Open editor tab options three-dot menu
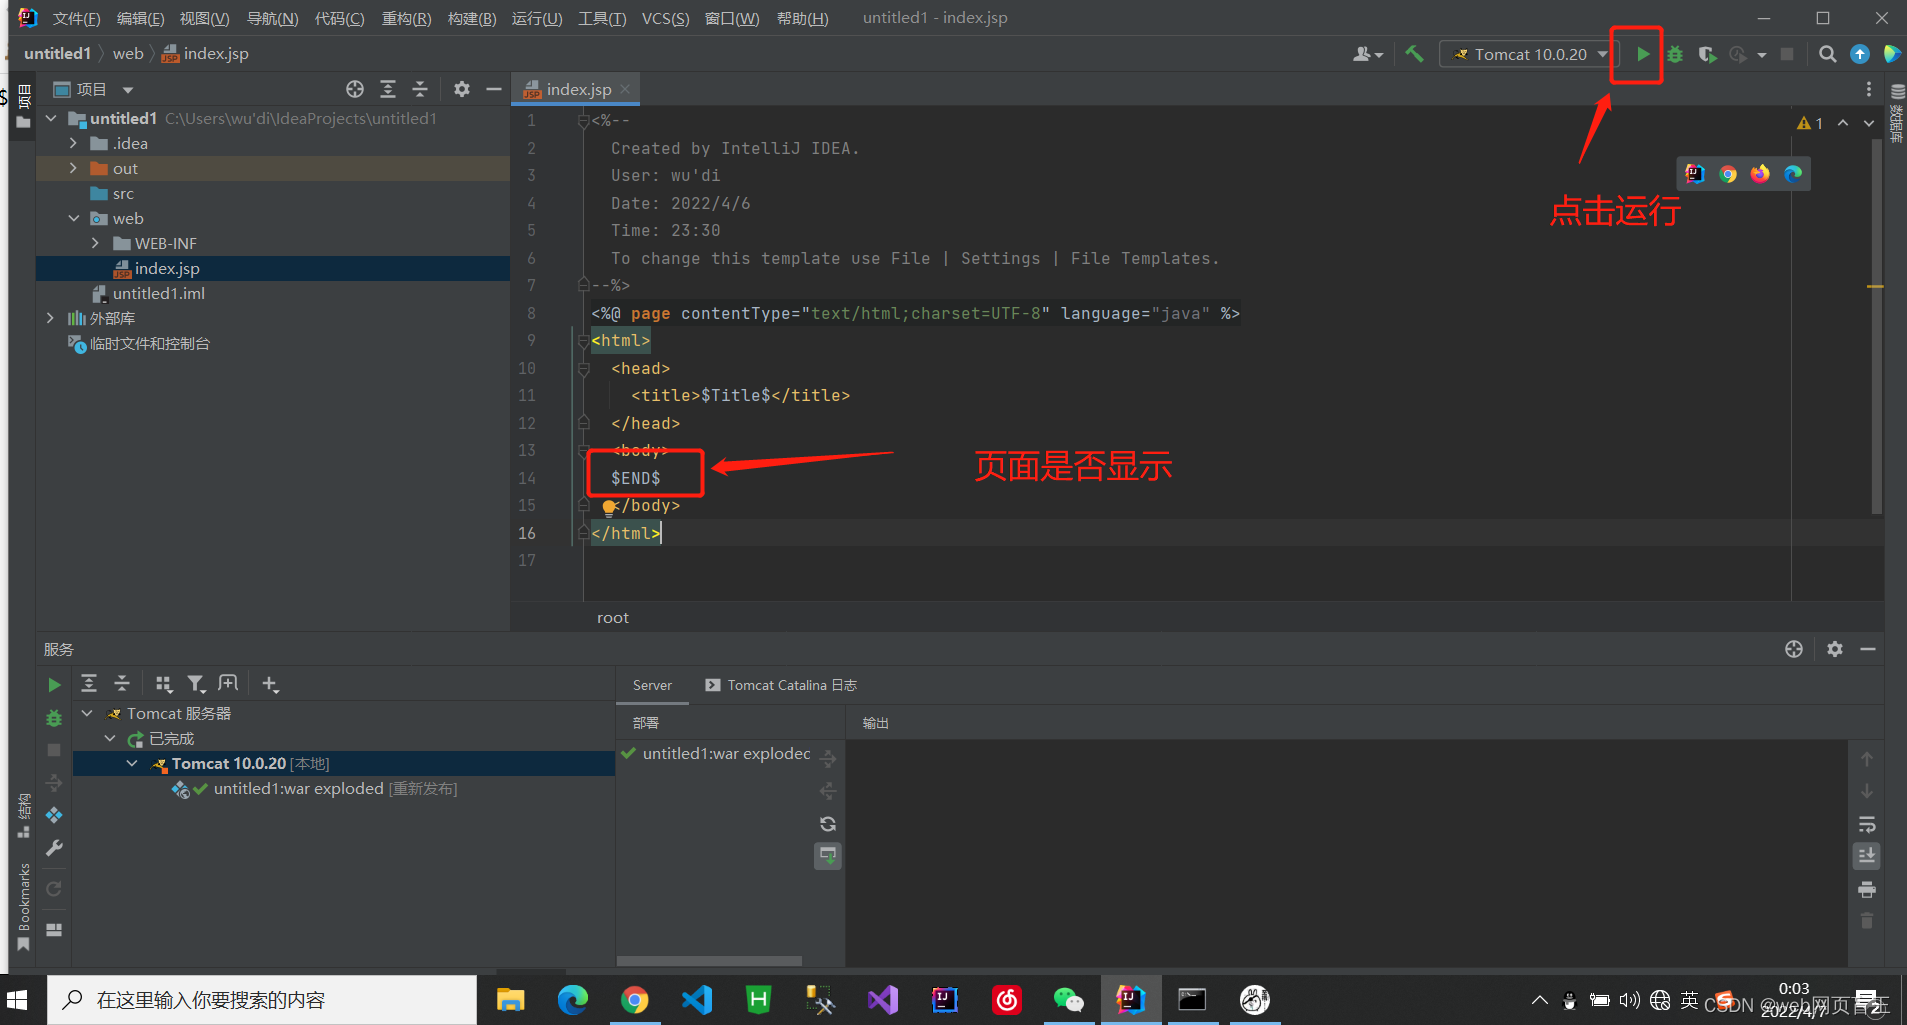1907x1025 pixels. coord(1868,89)
